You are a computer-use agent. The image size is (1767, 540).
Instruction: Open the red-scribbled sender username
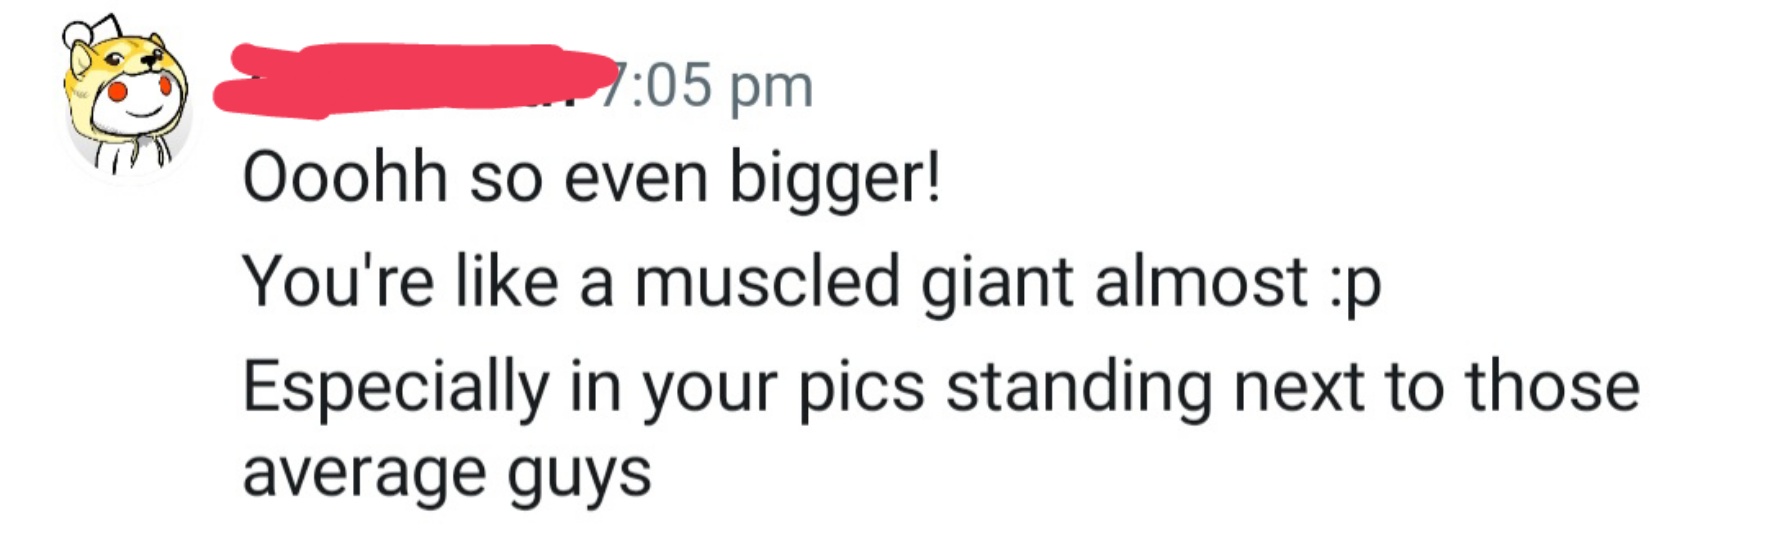[410, 79]
